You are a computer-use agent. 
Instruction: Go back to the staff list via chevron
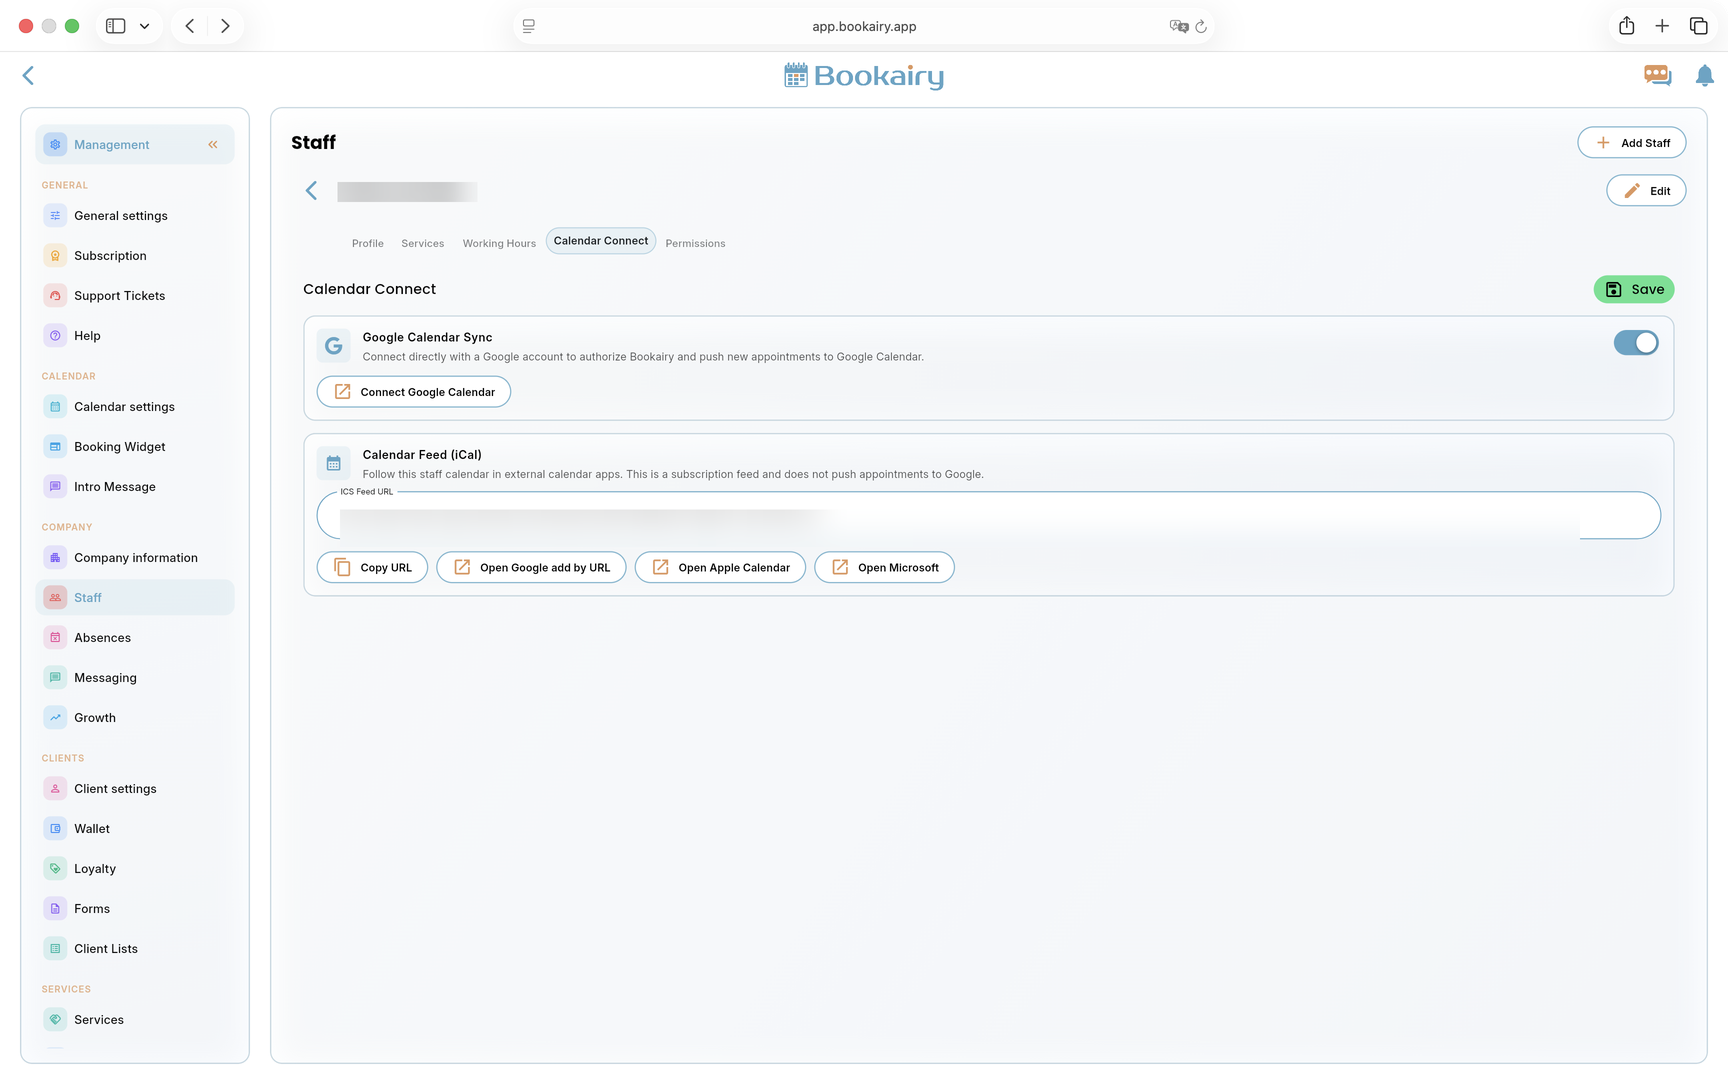(311, 191)
